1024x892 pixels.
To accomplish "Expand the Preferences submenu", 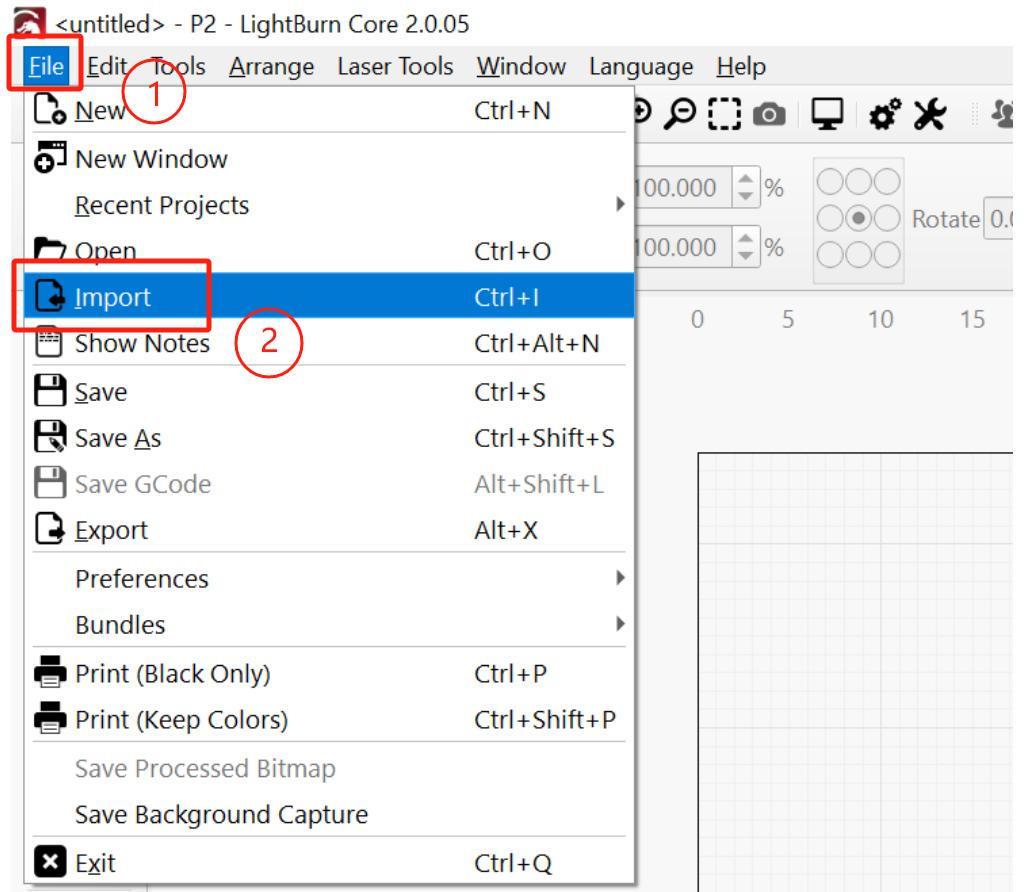I will click(x=329, y=579).
